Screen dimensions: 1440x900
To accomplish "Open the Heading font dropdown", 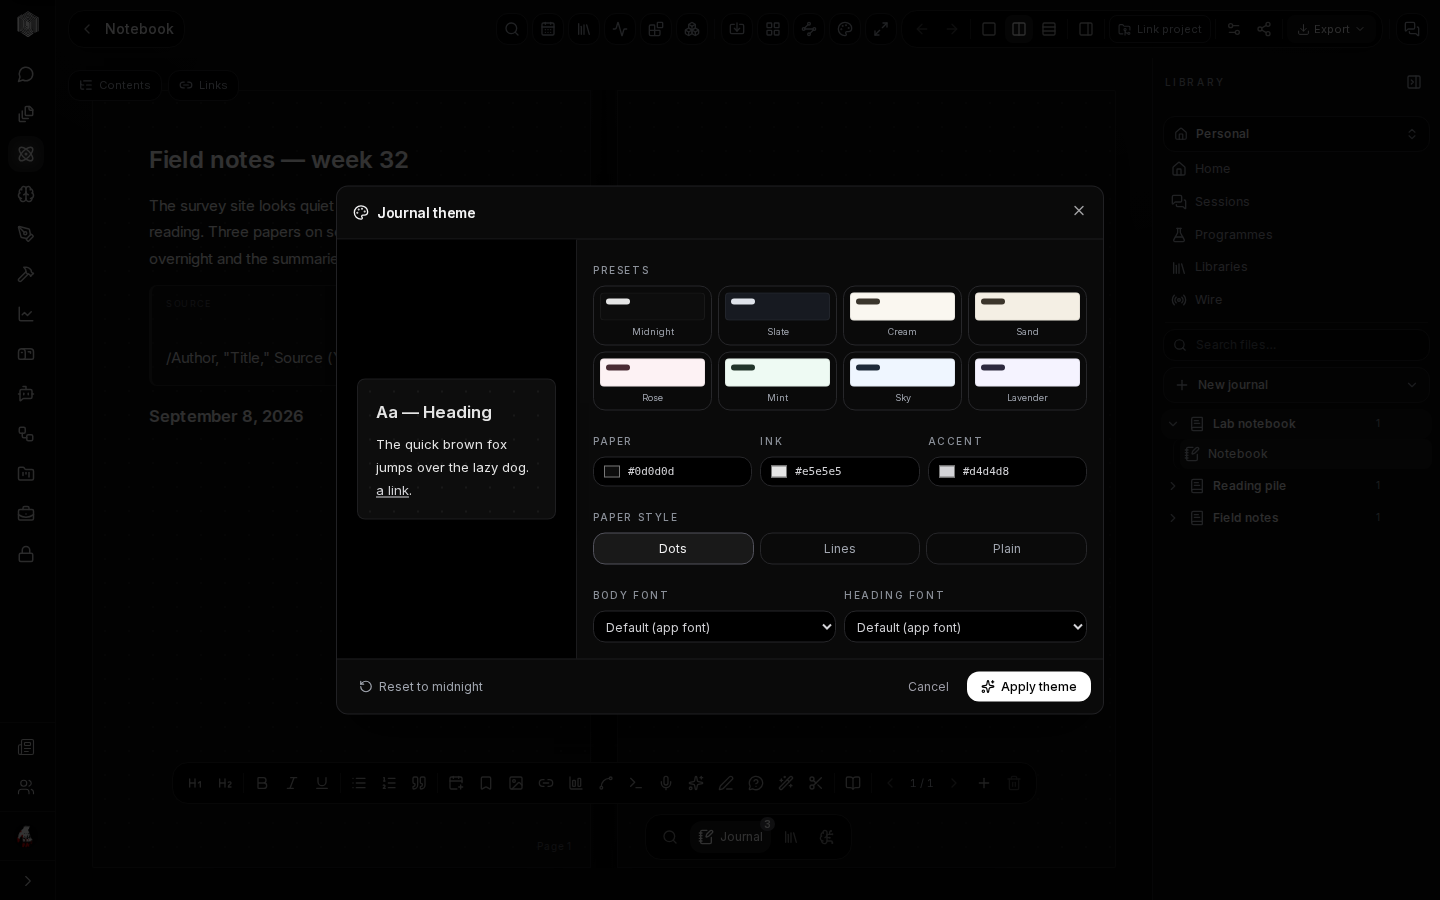I will 965,627.
